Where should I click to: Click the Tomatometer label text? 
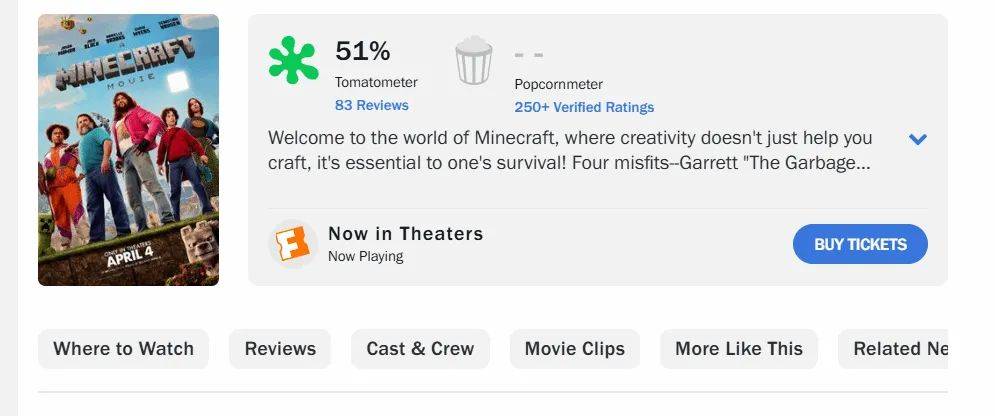[376, 82]
